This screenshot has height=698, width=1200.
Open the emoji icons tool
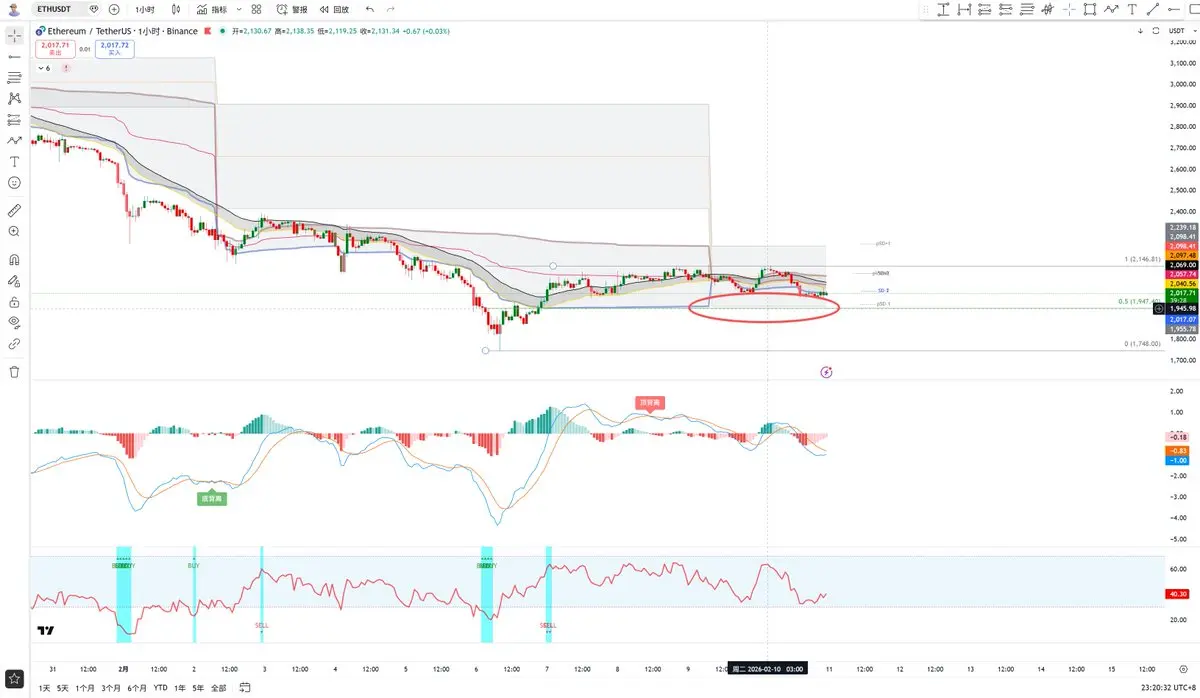click(x=14, y=182)
